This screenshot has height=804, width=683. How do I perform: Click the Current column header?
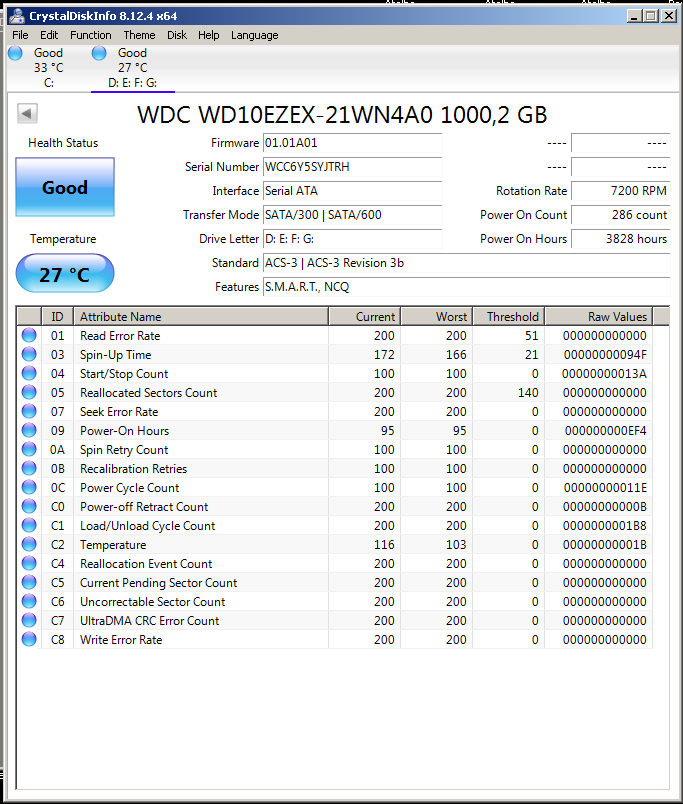click(x=365, y=316)
